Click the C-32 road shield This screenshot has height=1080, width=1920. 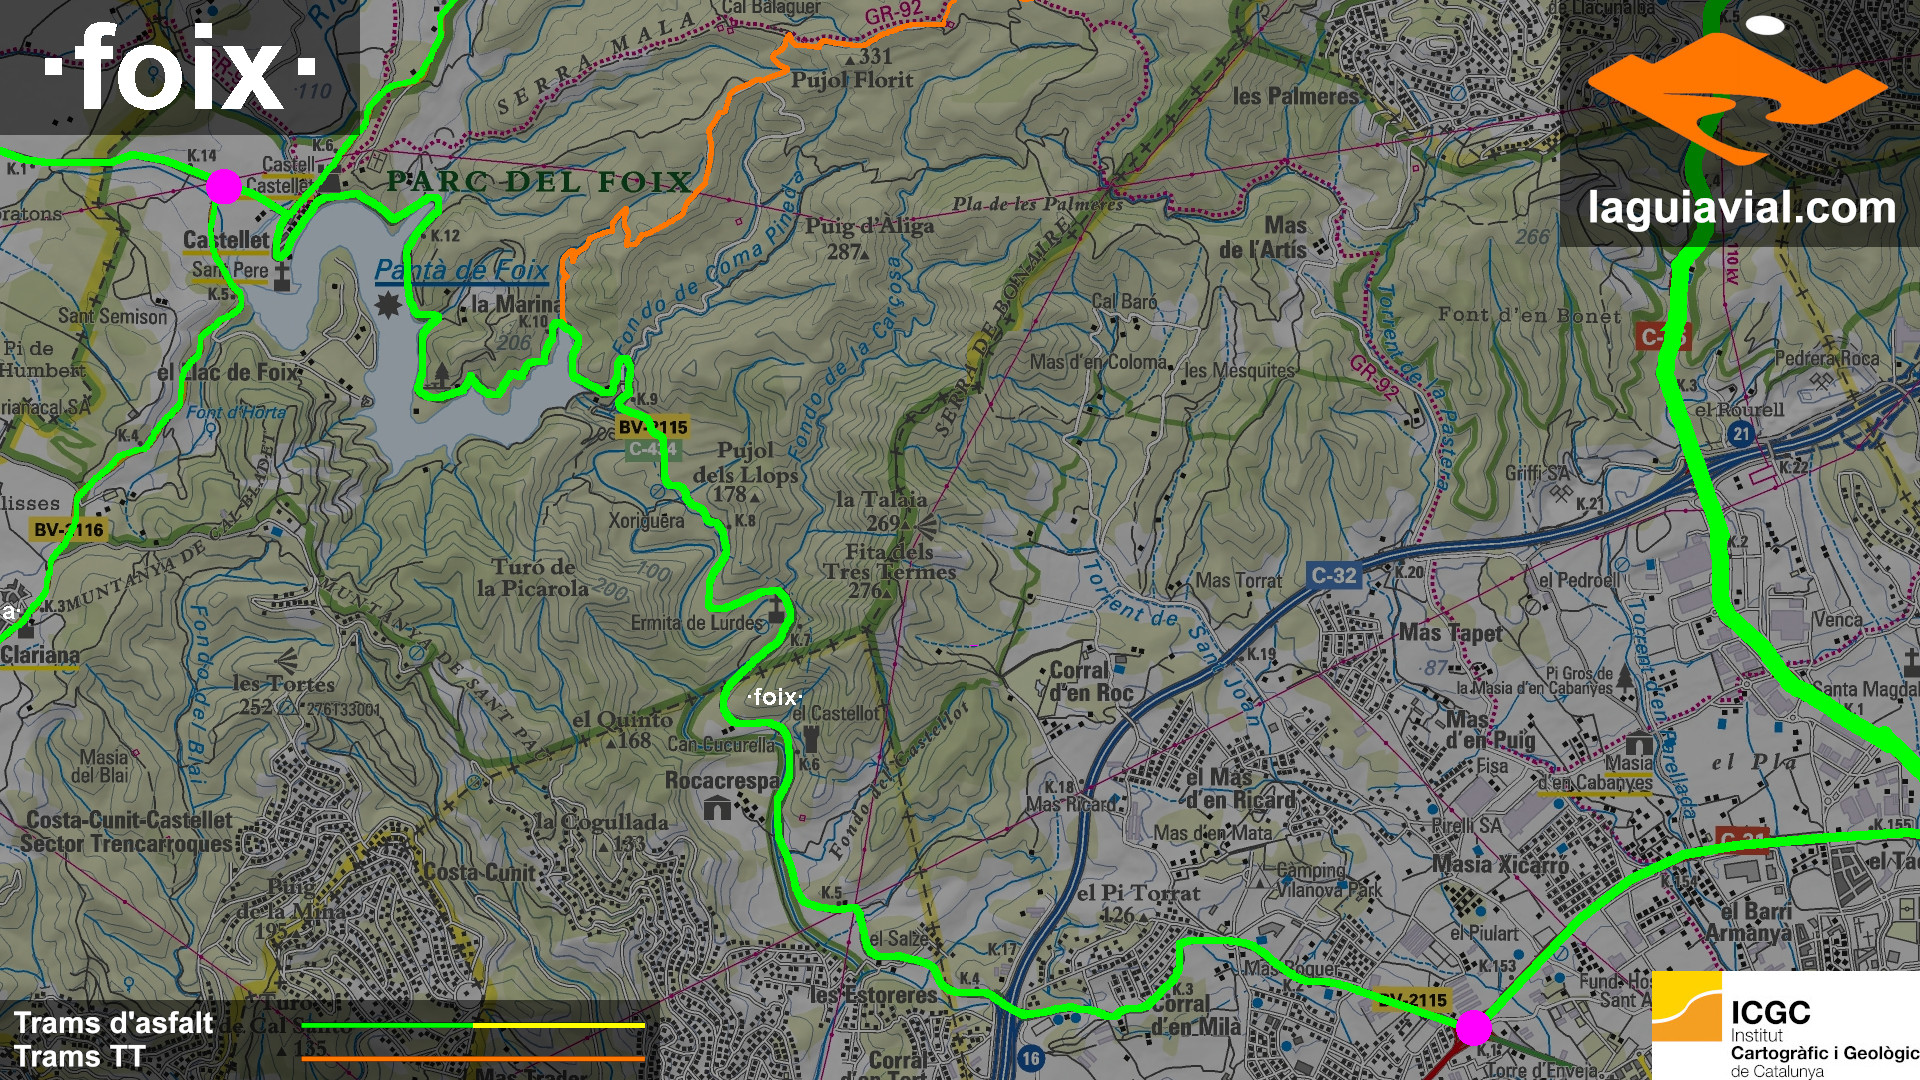point(1335,576)
